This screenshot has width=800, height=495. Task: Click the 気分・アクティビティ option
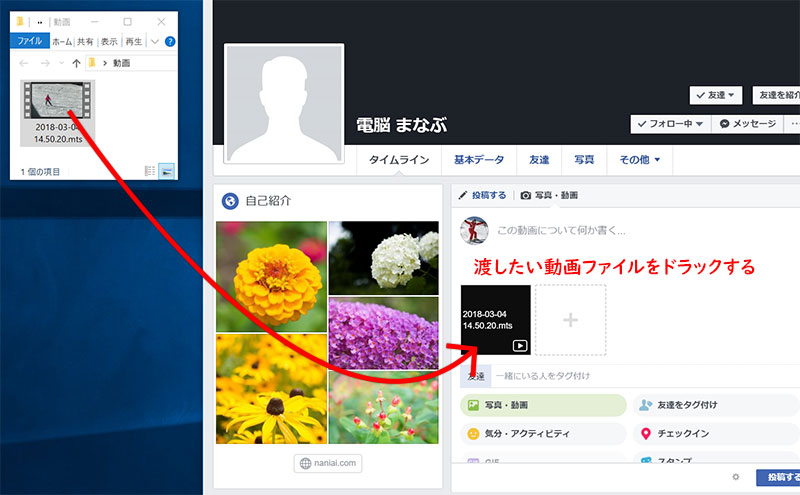click(543, 434)
